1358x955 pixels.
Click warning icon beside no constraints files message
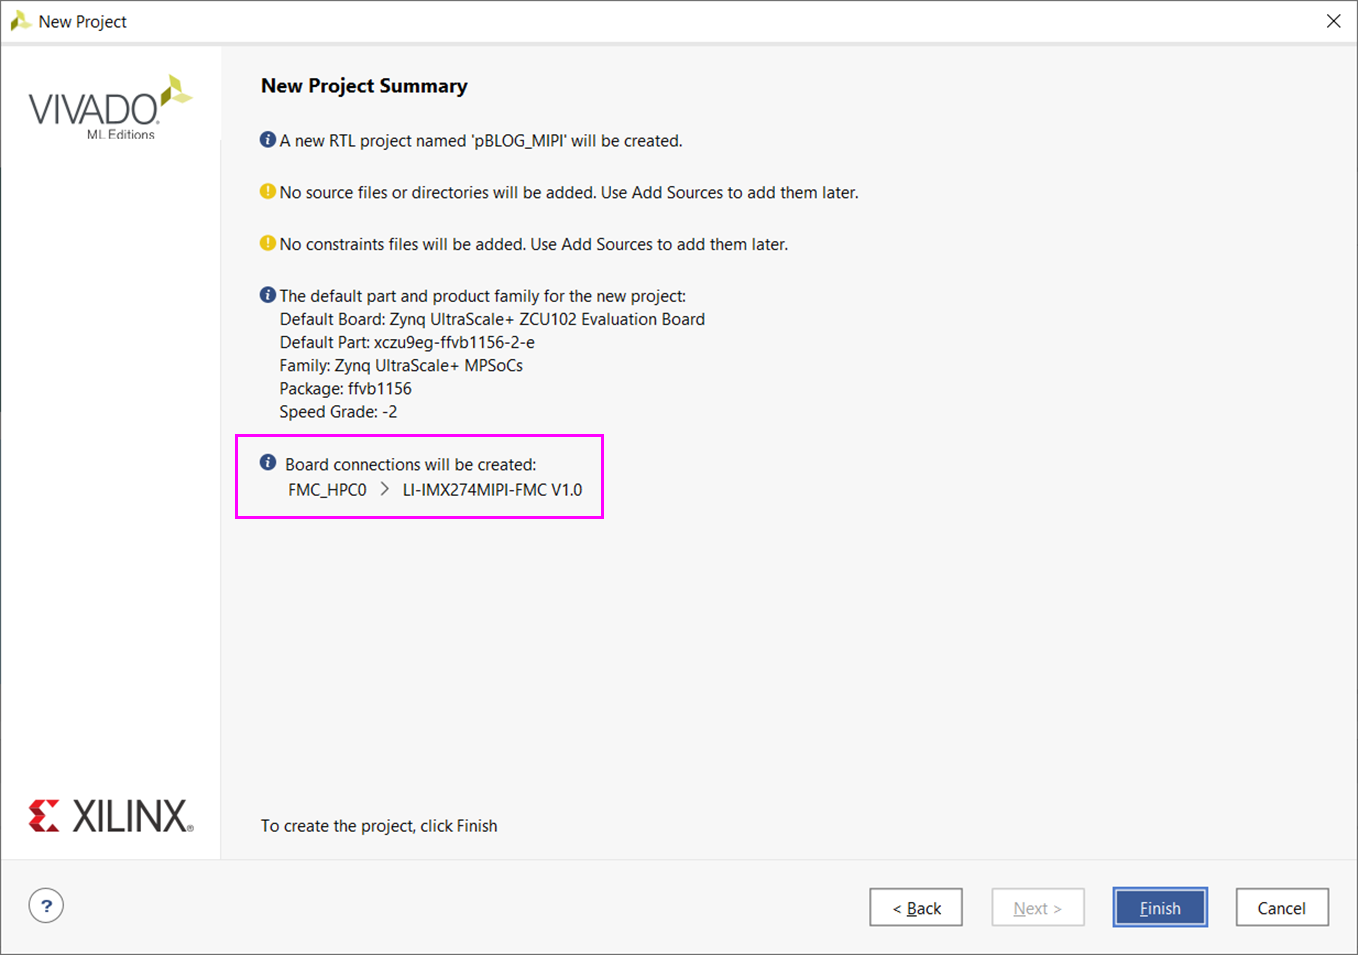pyautogui.click(x=268, y=243)
